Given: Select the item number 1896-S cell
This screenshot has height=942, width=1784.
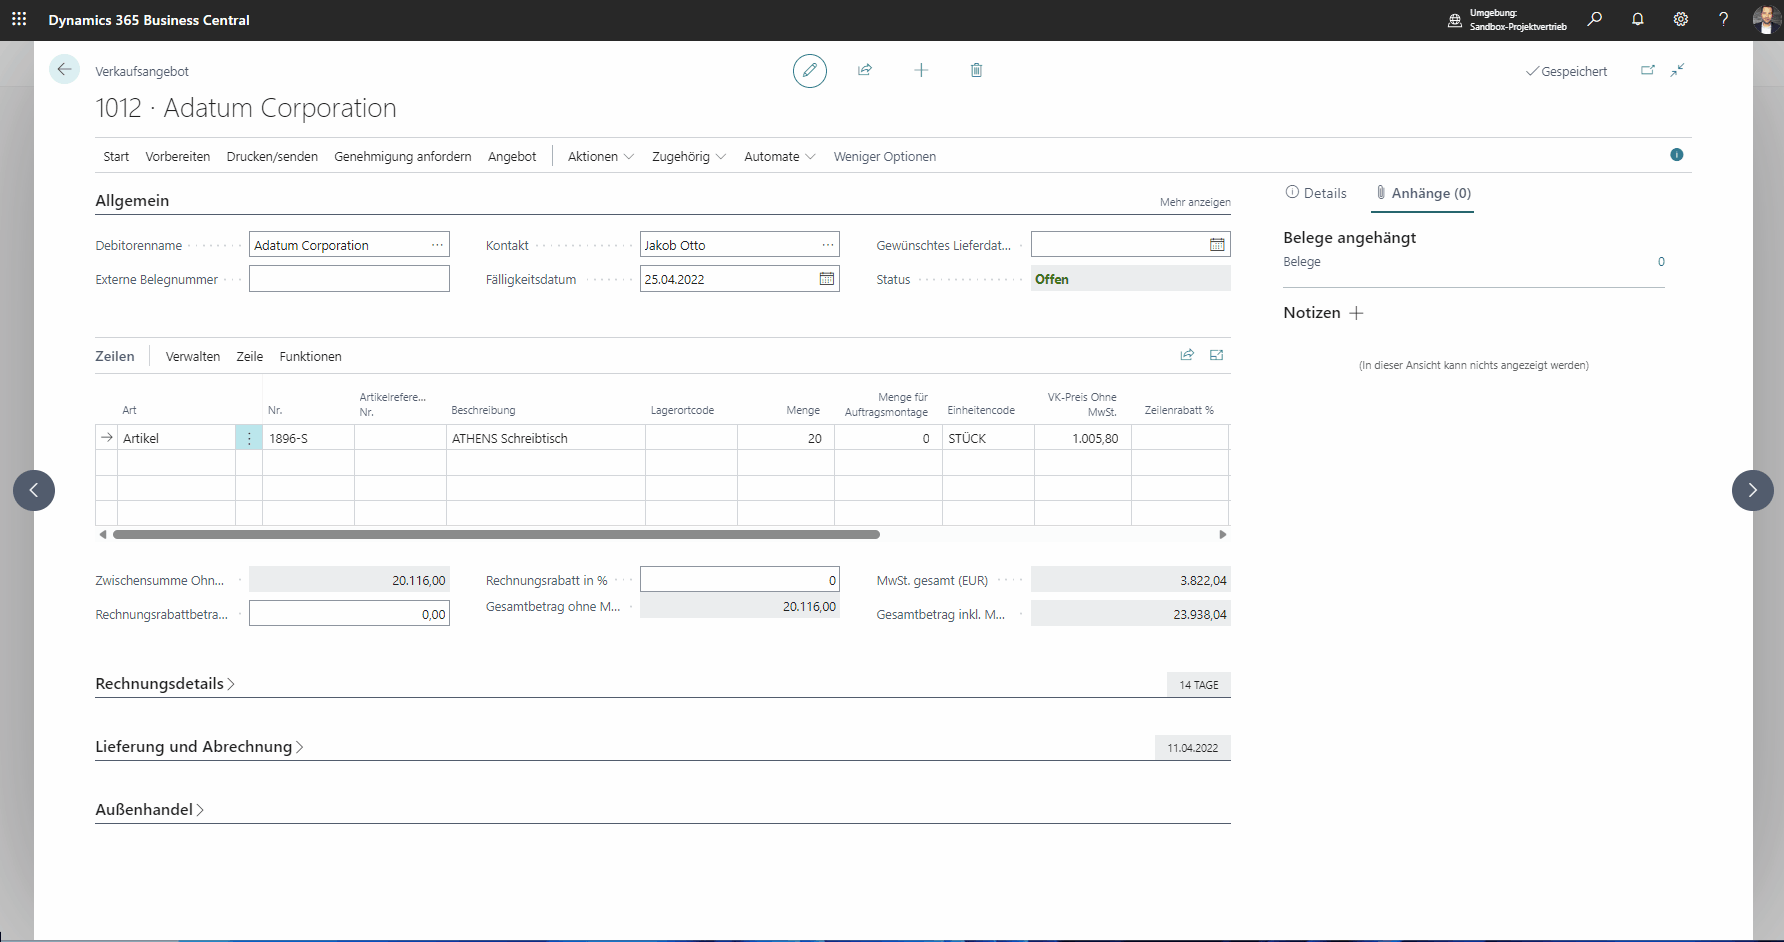Looking at the screenshot, I should coord(308,438).
